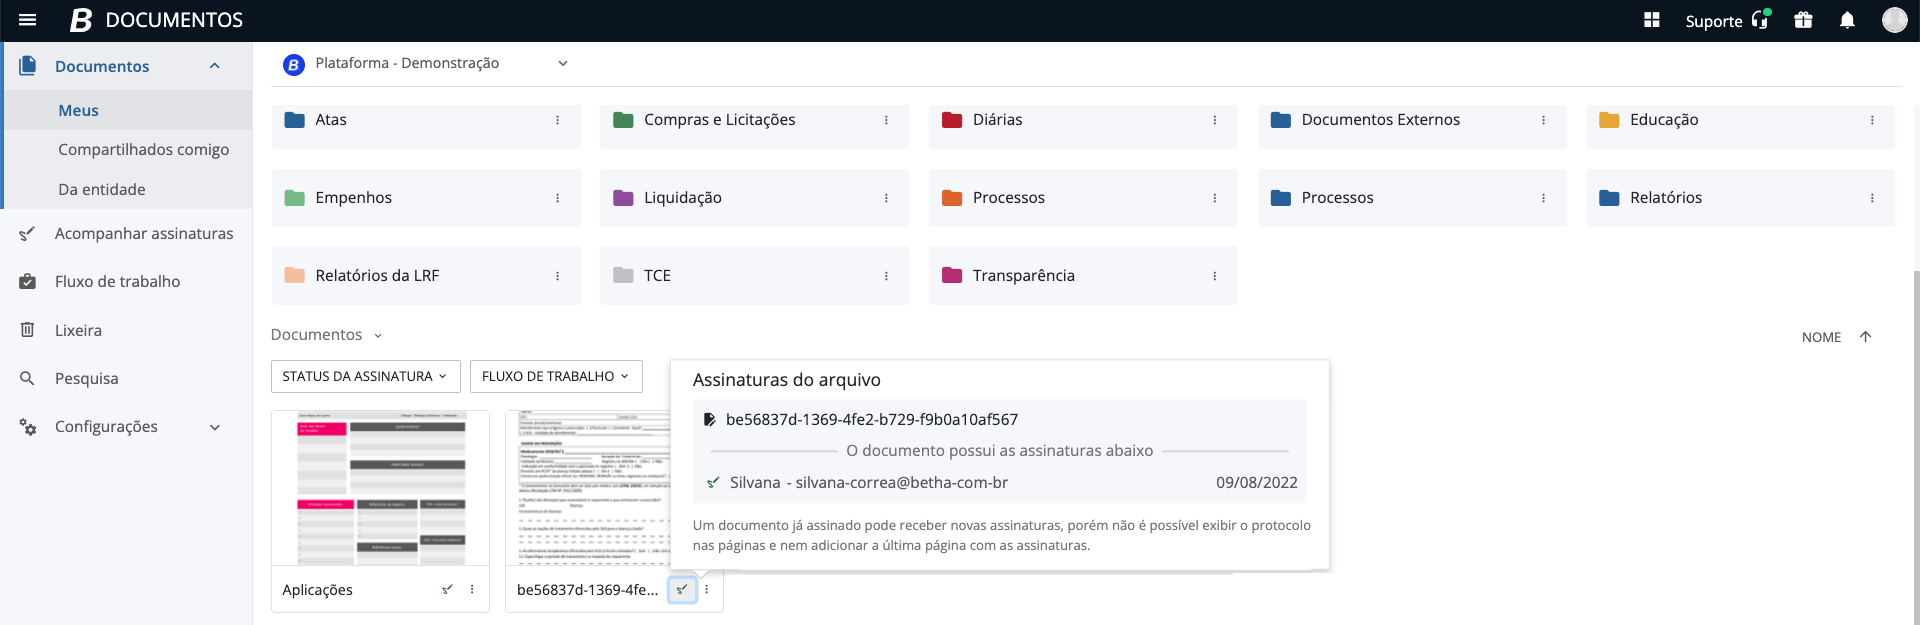1920x625 pixels.
Task: Click the Suporte headset icon
Action: pyautogui.click(x=1760, y=20)
